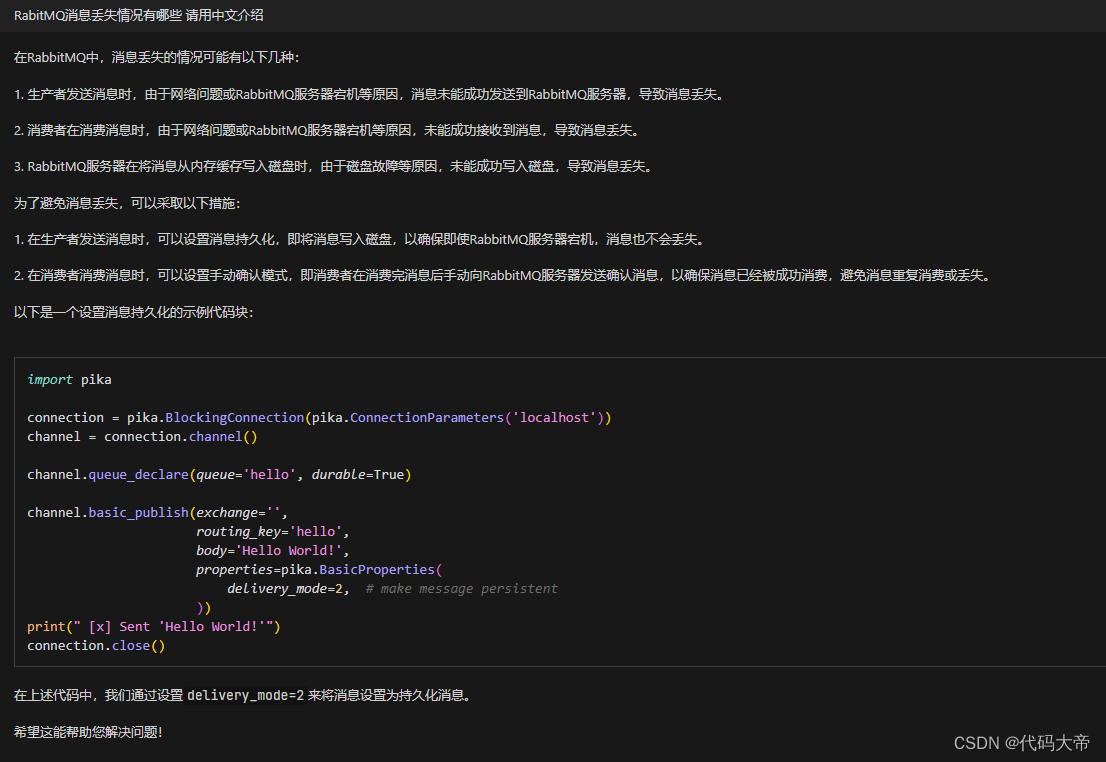The height and width of the screenshot is (762, 1106).
Task: Click the delivery_mode=2 code argument
Action: point(288,588)
